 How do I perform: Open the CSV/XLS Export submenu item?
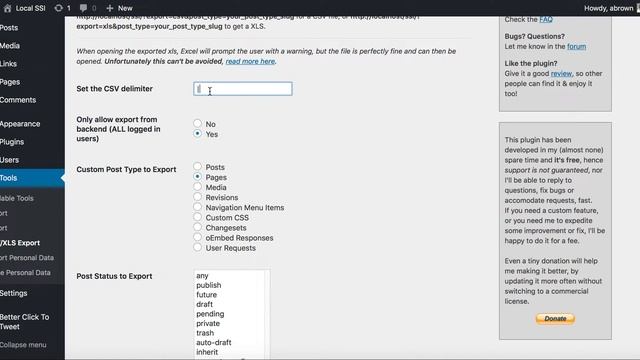click(20, 243)
